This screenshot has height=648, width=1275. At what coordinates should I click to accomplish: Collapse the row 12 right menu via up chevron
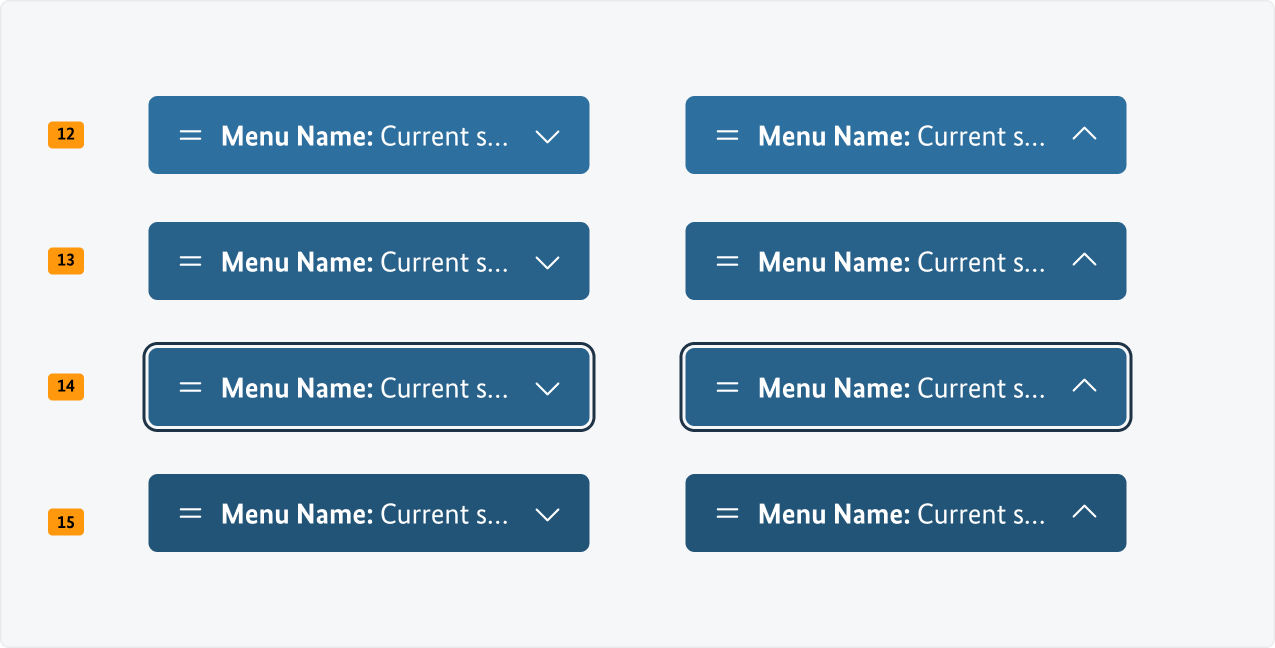(1084, 134)
